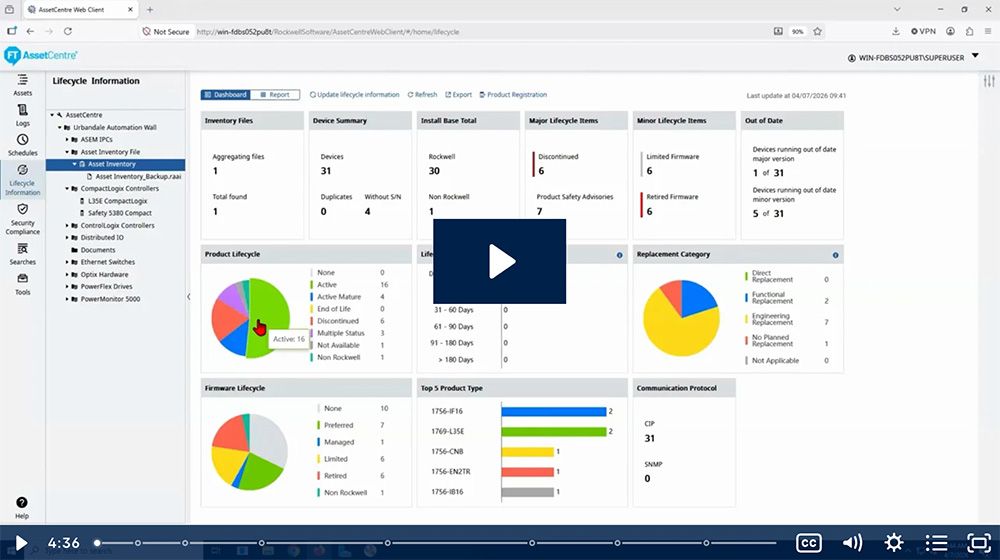1000x560 pixels.
Task: Select the AssetCentre Web Client tab
Action: click(80, 10)
